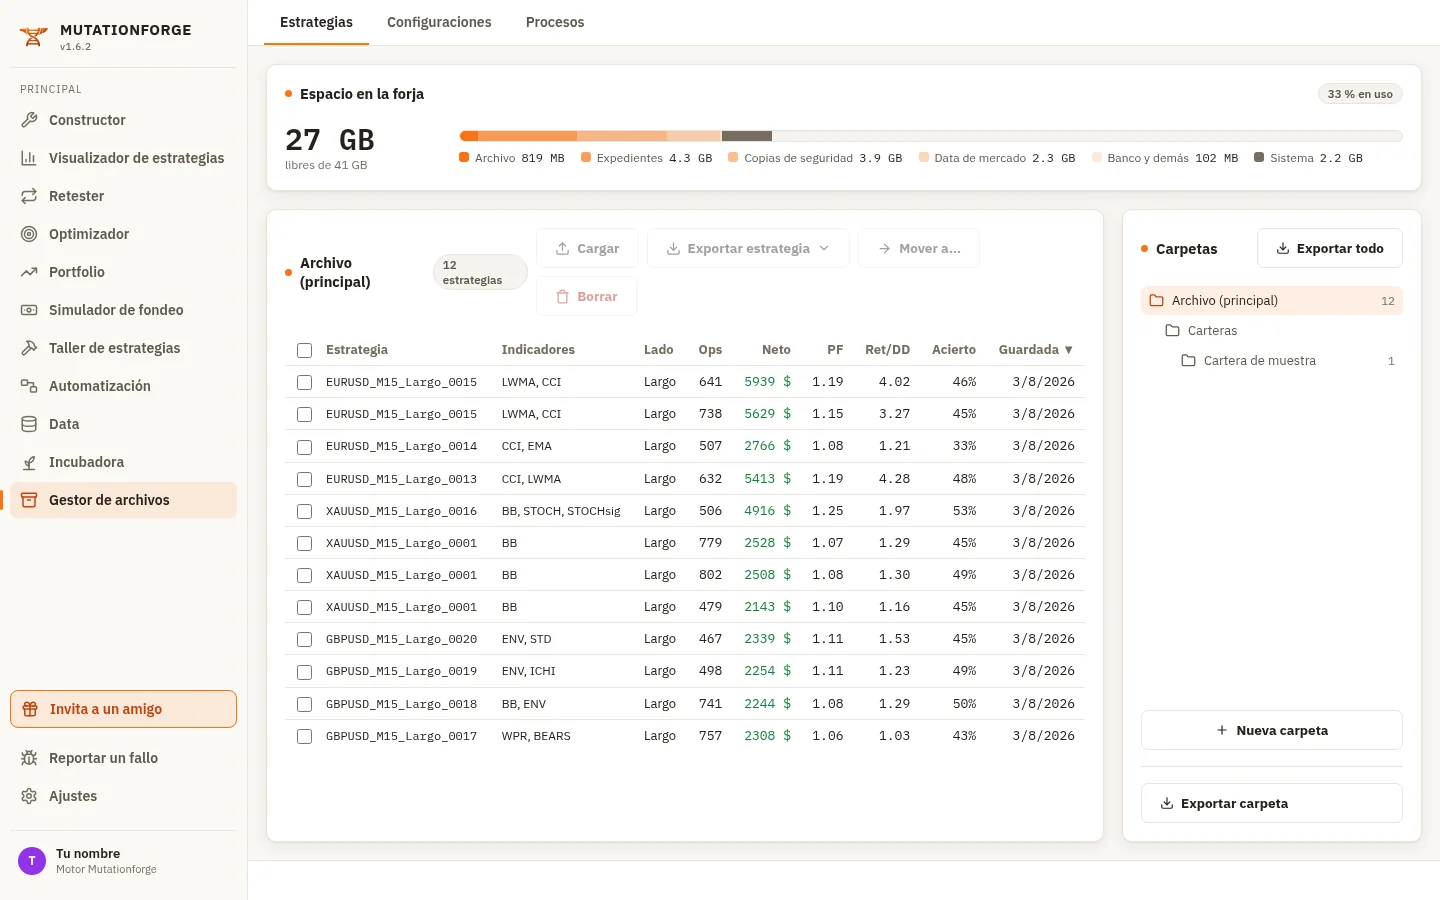1440x900 pixels.
Task: Click the Visualizador de estrategias chart icon
Action: pos(29,158)
